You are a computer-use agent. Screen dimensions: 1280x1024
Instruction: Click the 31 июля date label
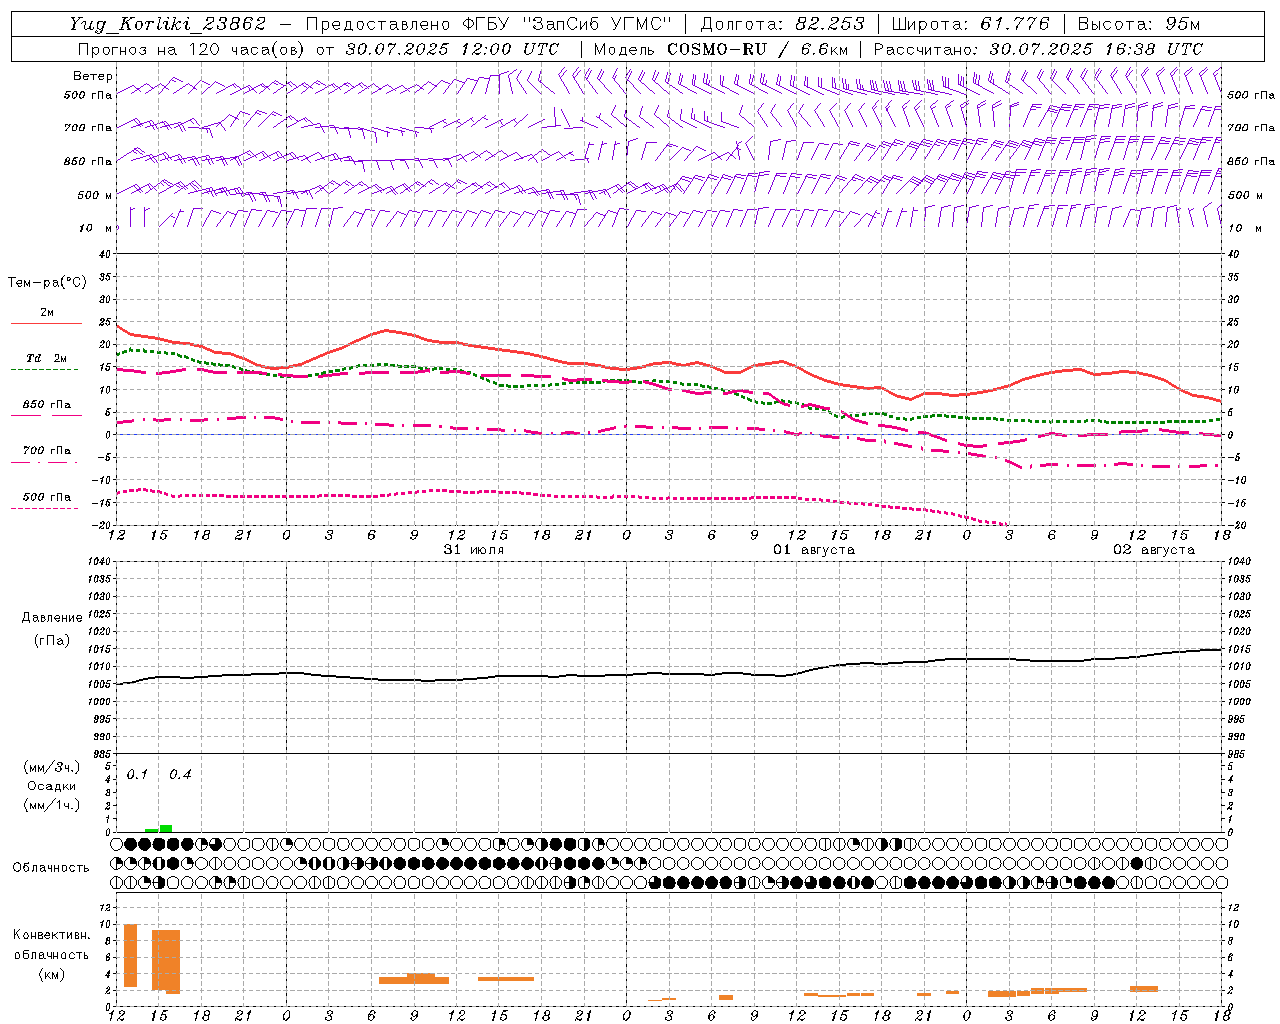[x=474, y=550]
